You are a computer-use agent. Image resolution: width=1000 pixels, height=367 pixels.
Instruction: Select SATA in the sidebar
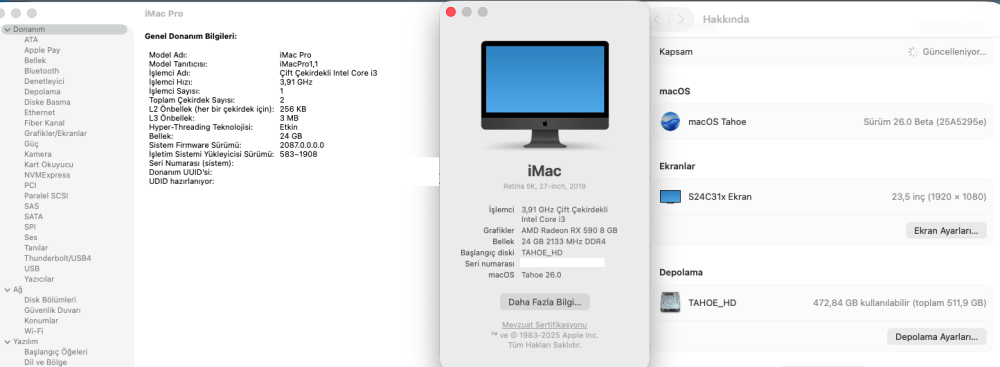[x=34, y=216]
